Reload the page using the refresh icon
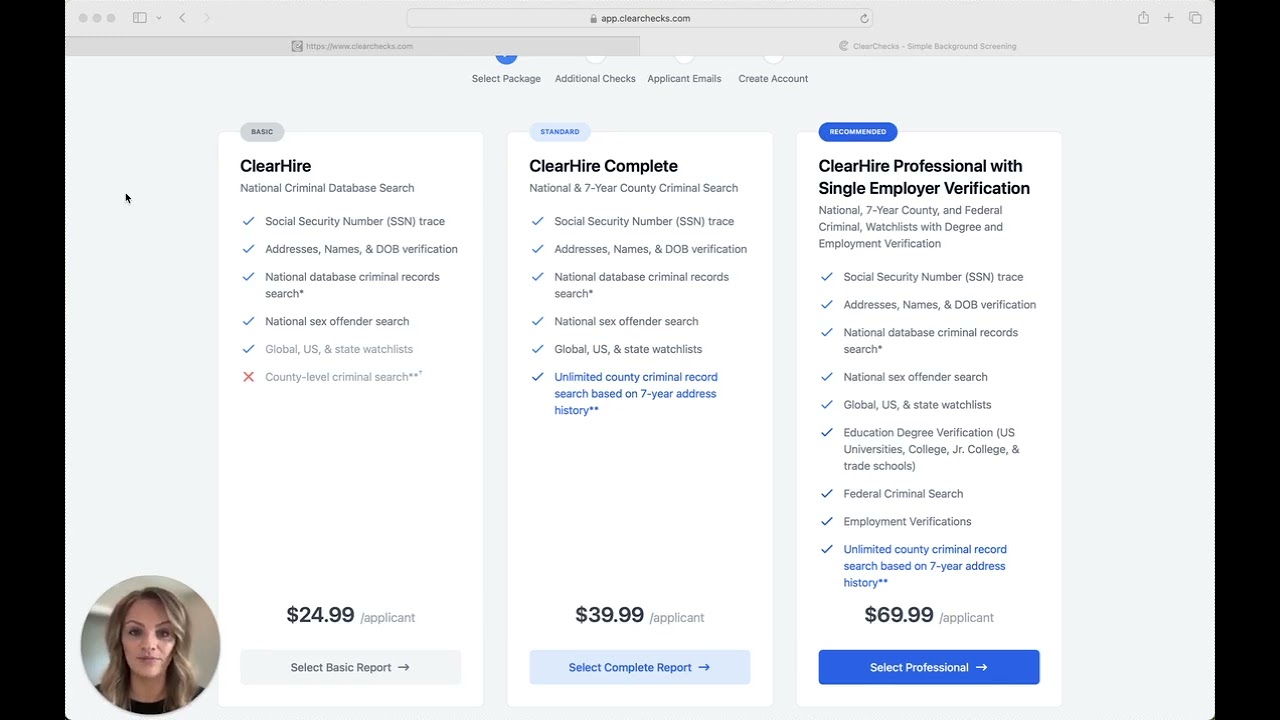The image size is (1280, 720). click(x=864, y=18)
